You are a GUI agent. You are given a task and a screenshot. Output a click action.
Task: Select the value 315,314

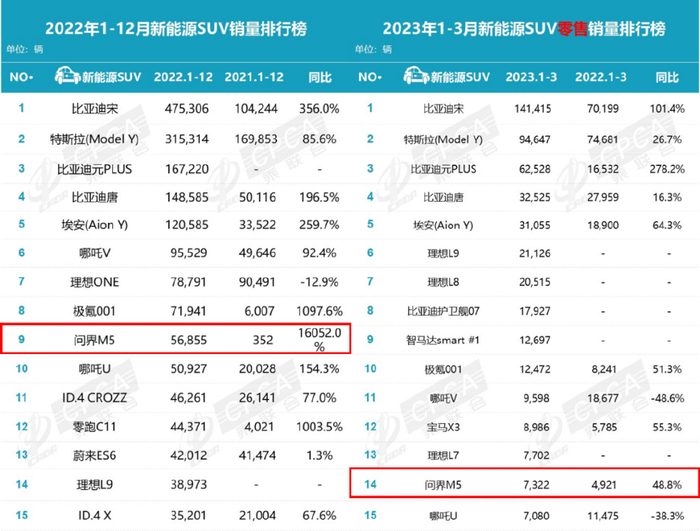click(x=187, y=139)
